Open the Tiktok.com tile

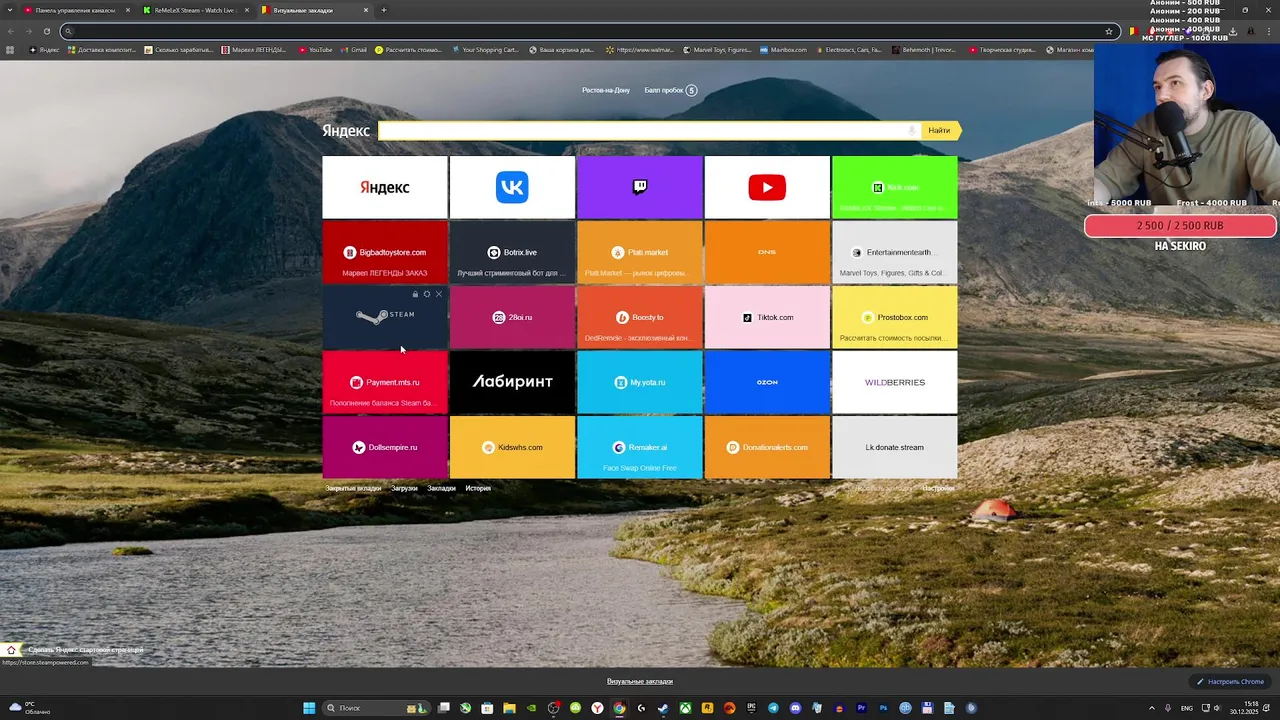click(x=767, y=317)
